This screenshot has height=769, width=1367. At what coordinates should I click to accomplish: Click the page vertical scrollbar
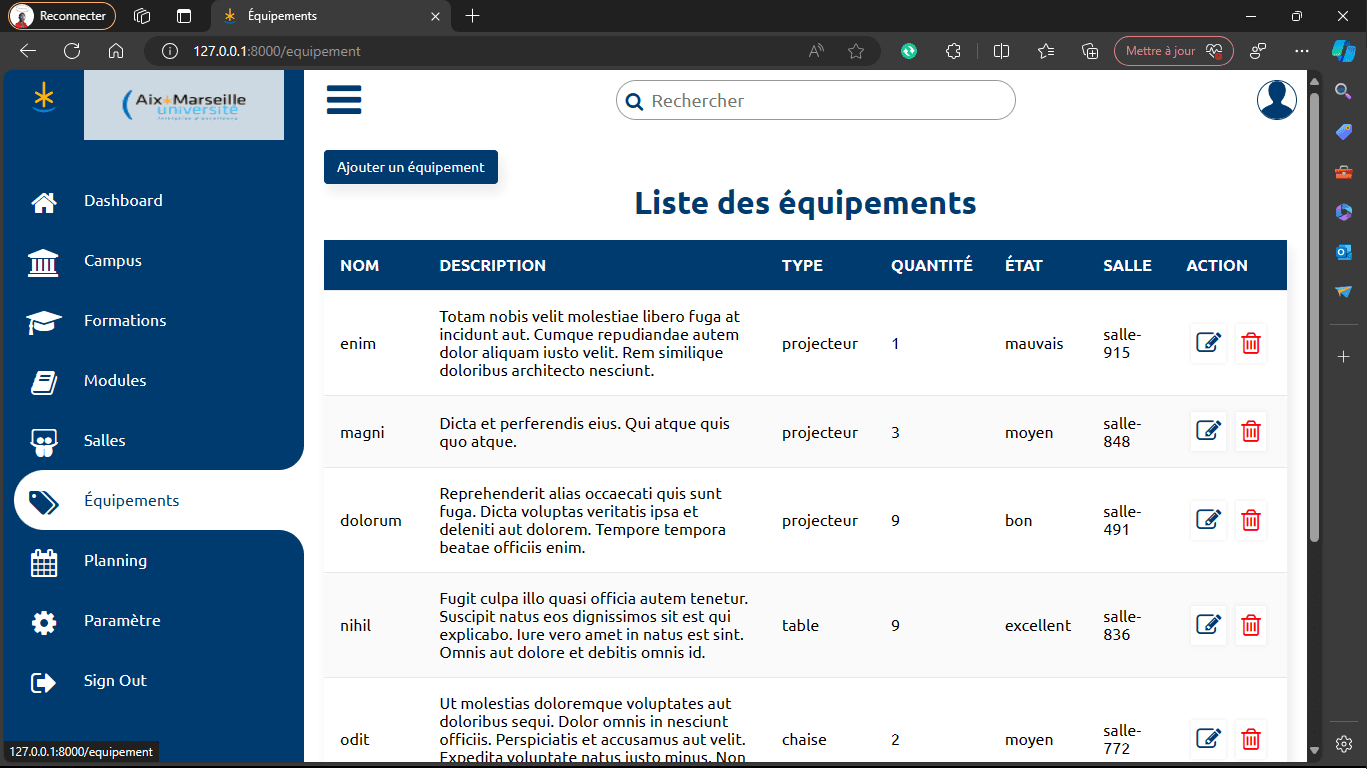1314,320
